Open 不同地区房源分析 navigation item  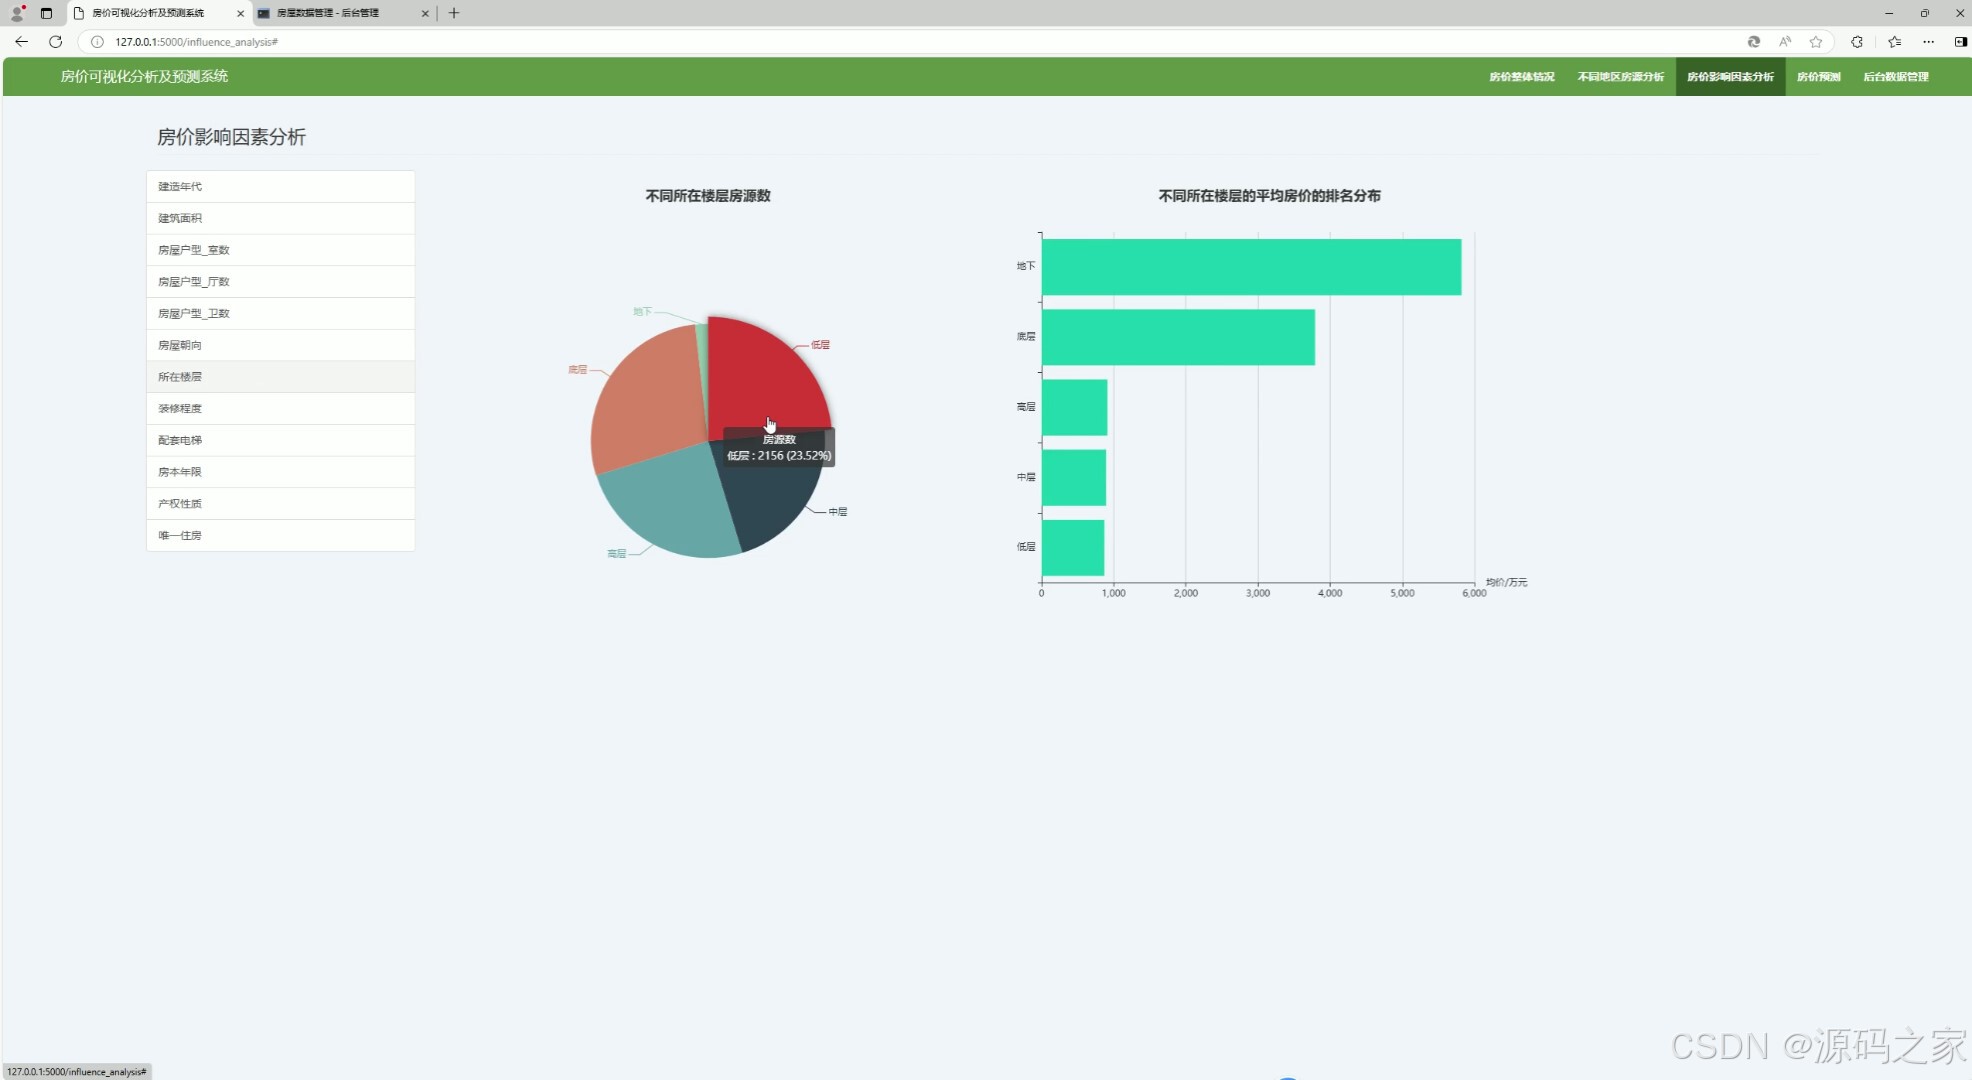(x=1620, y=77)
